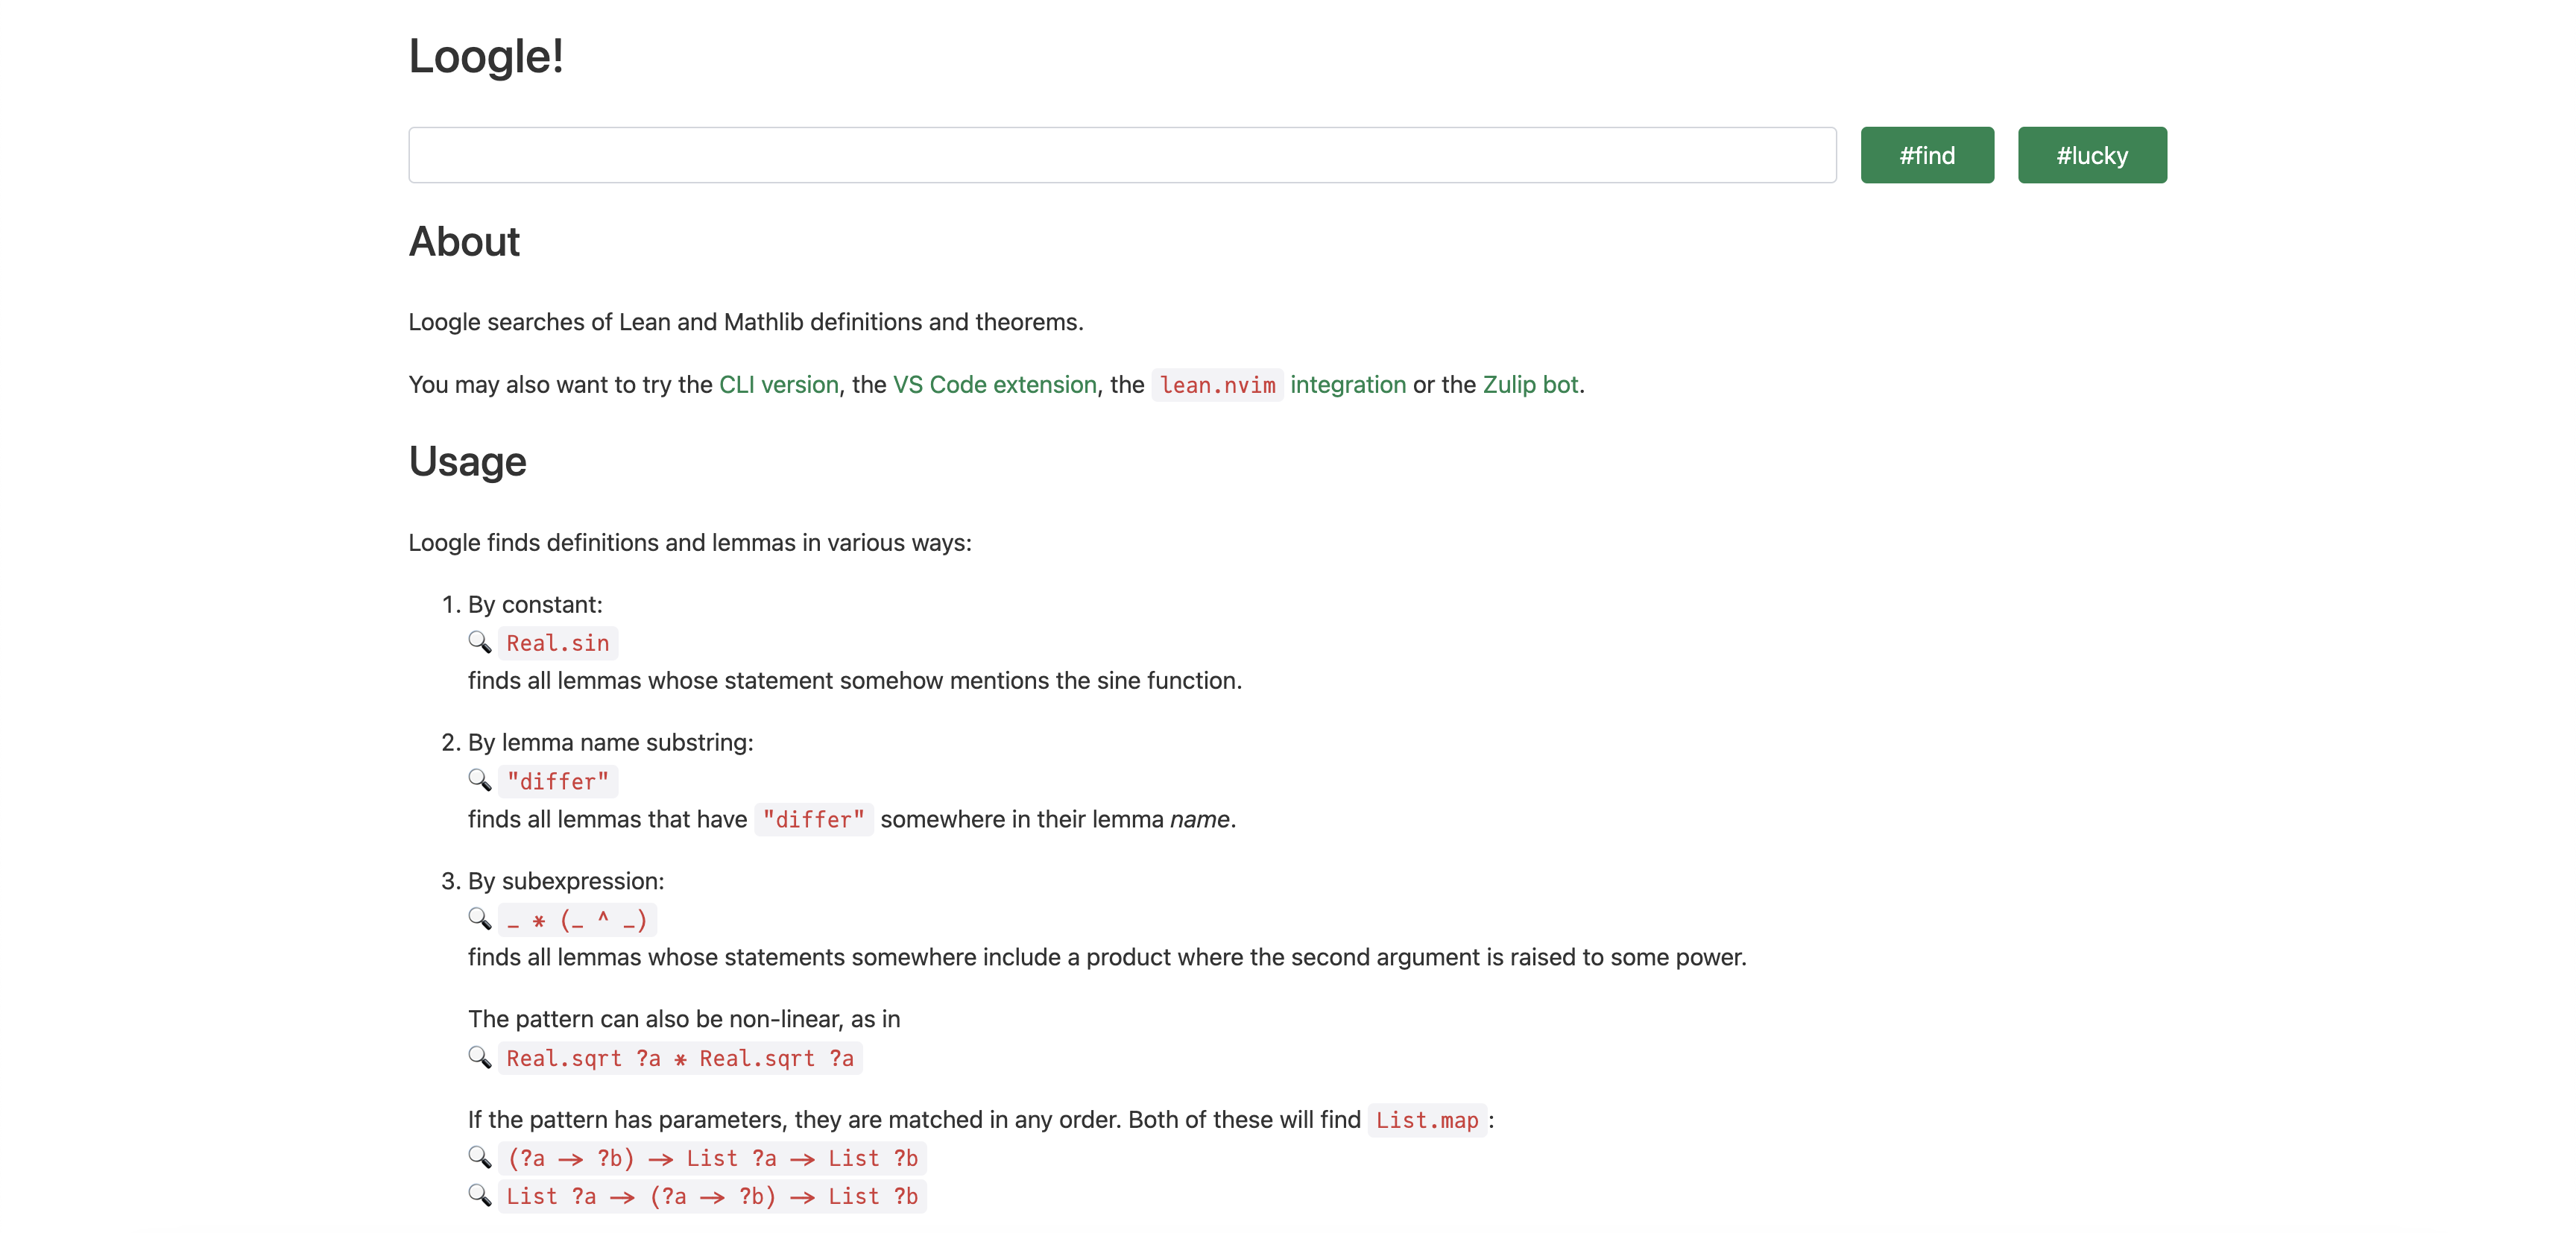
Task: Click the About heading
Action: pyautogui.click(x=464, y=242)
